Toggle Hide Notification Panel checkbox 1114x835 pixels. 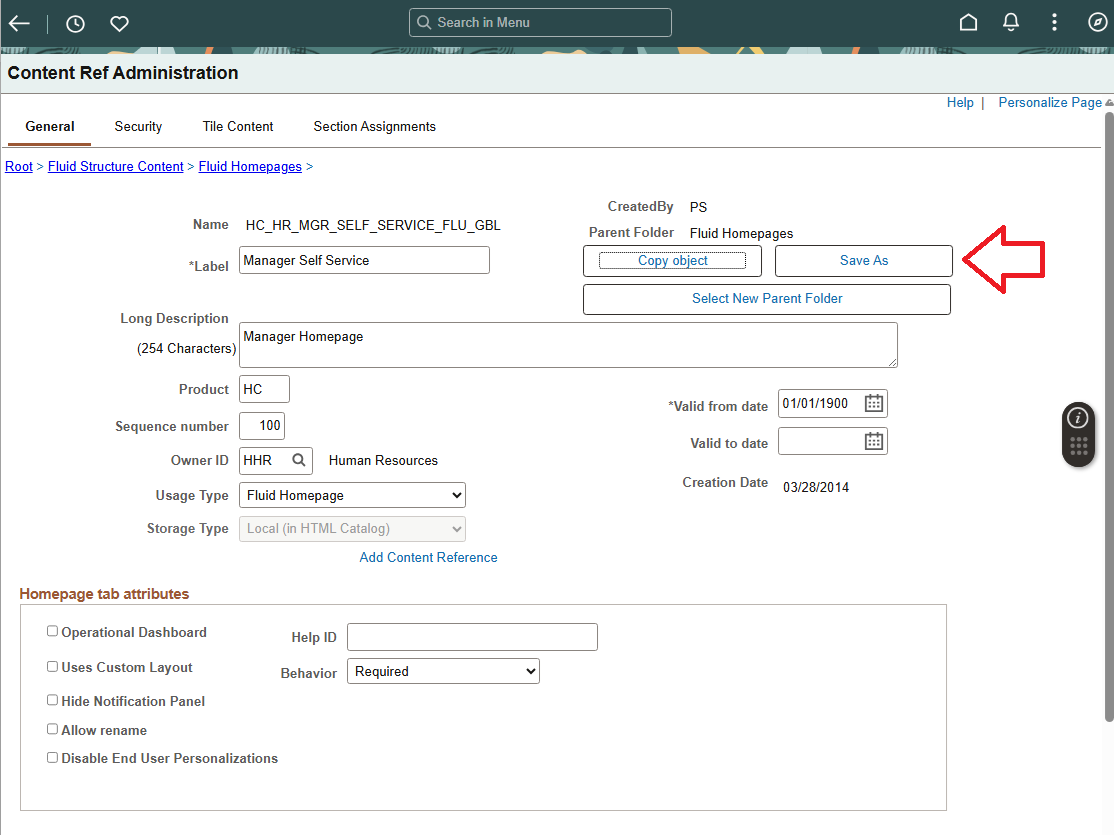(x=52, y=700)
